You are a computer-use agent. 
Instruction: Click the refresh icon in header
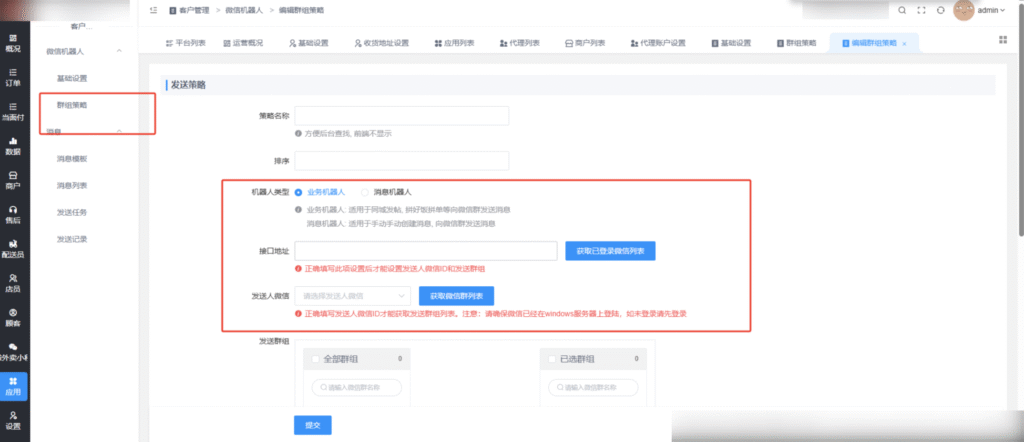pos(940,10)
